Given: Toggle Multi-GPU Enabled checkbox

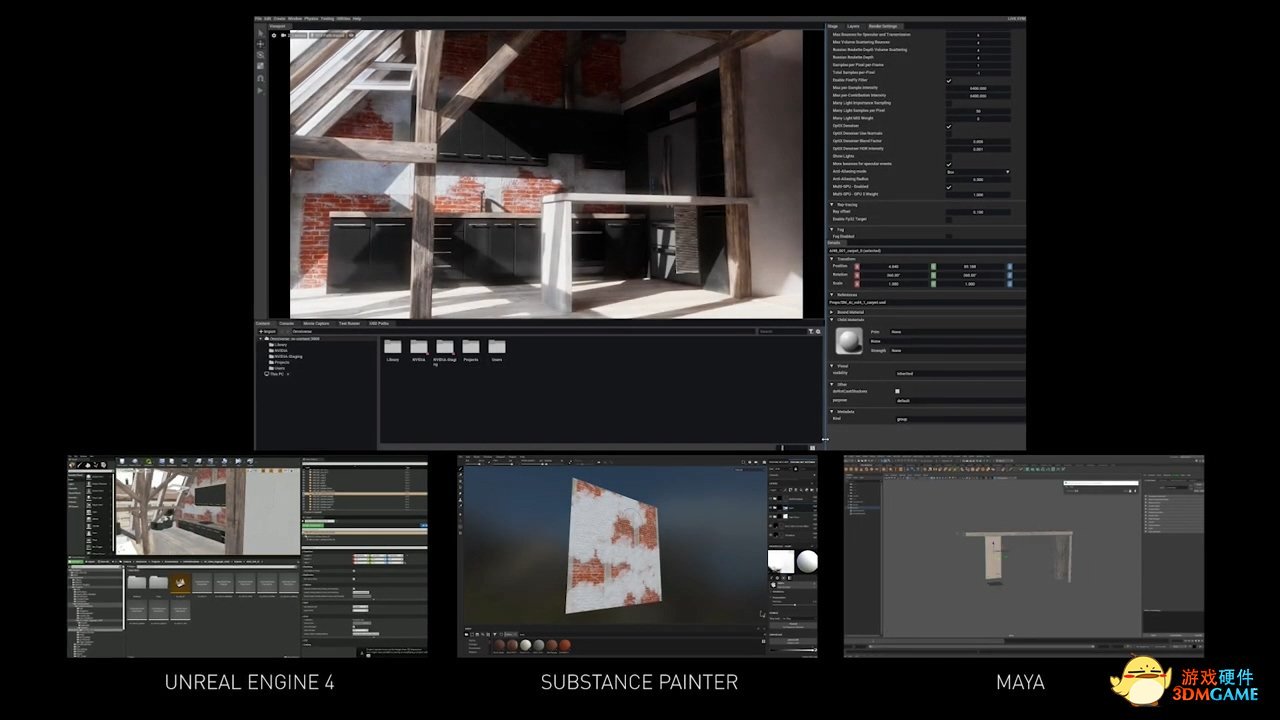Looking at the screenshot, I should (949, 187).
